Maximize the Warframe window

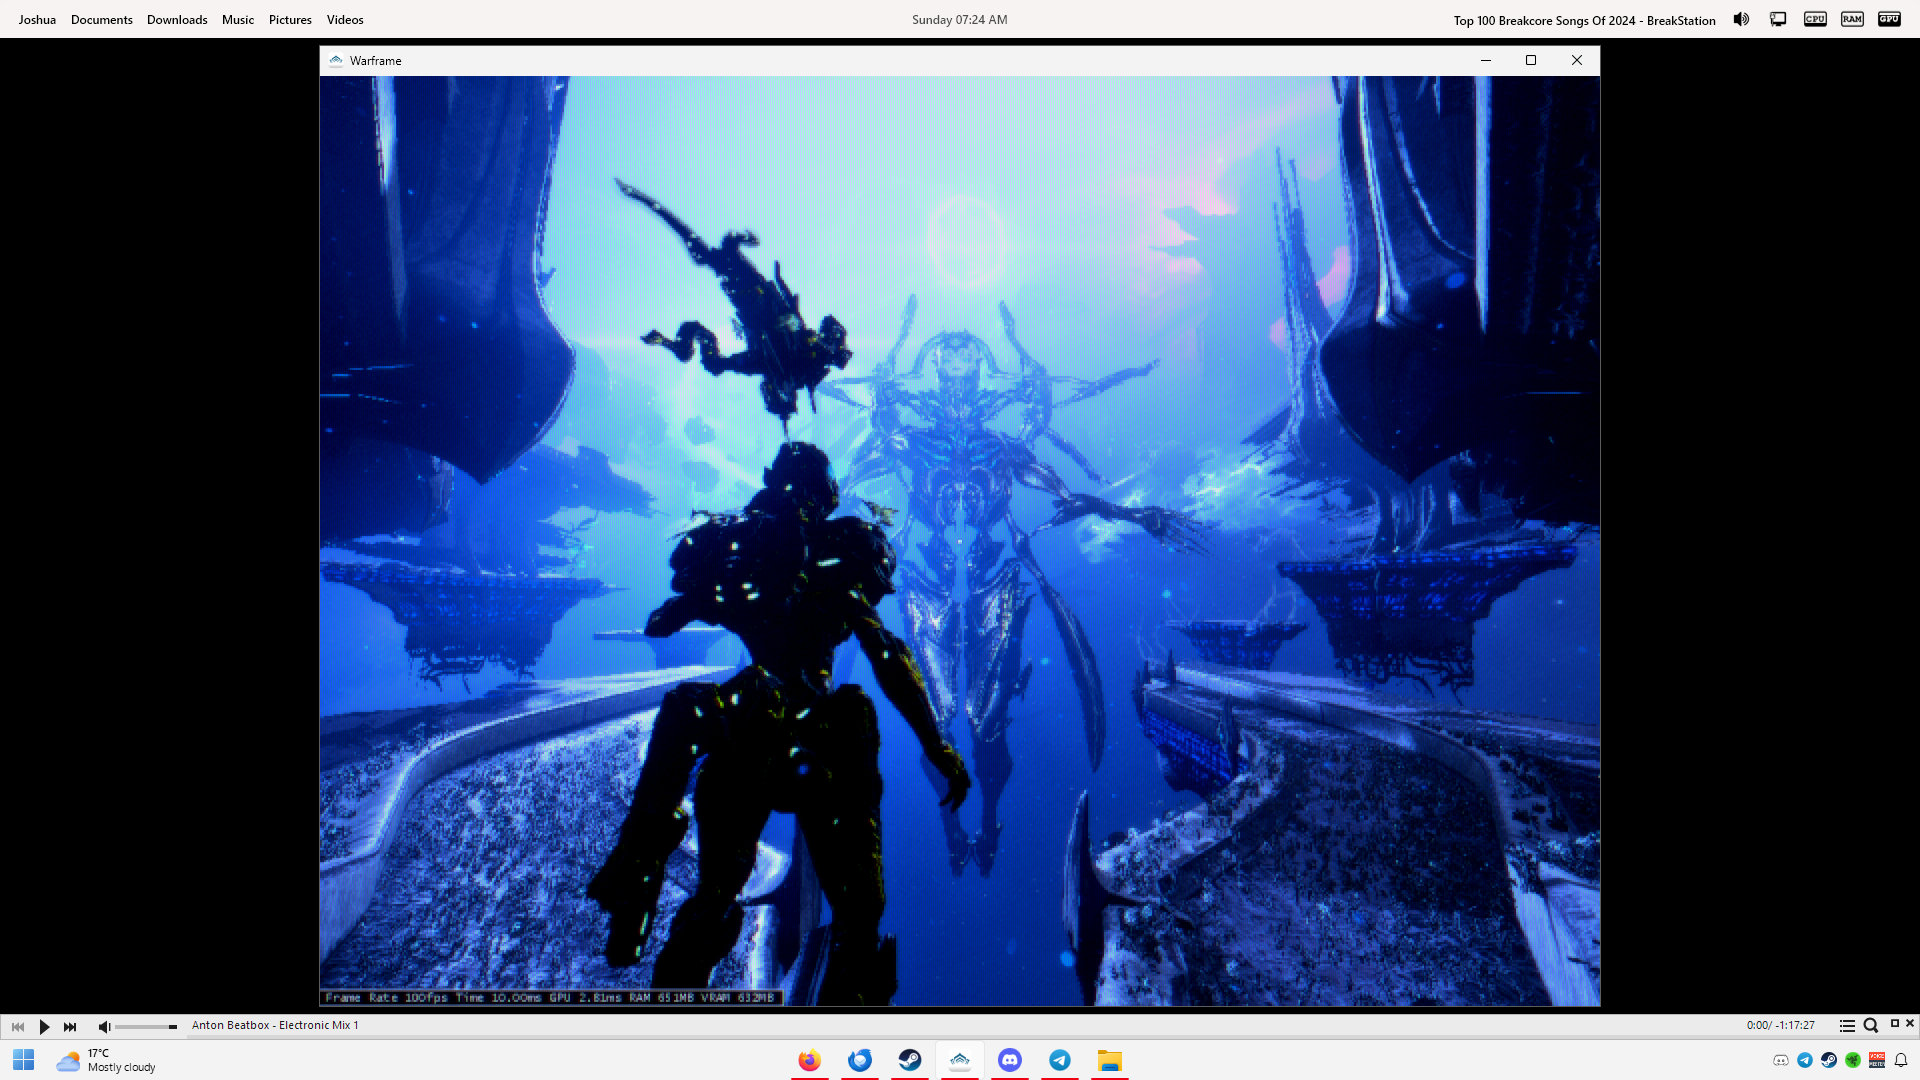click(1531, 61)
